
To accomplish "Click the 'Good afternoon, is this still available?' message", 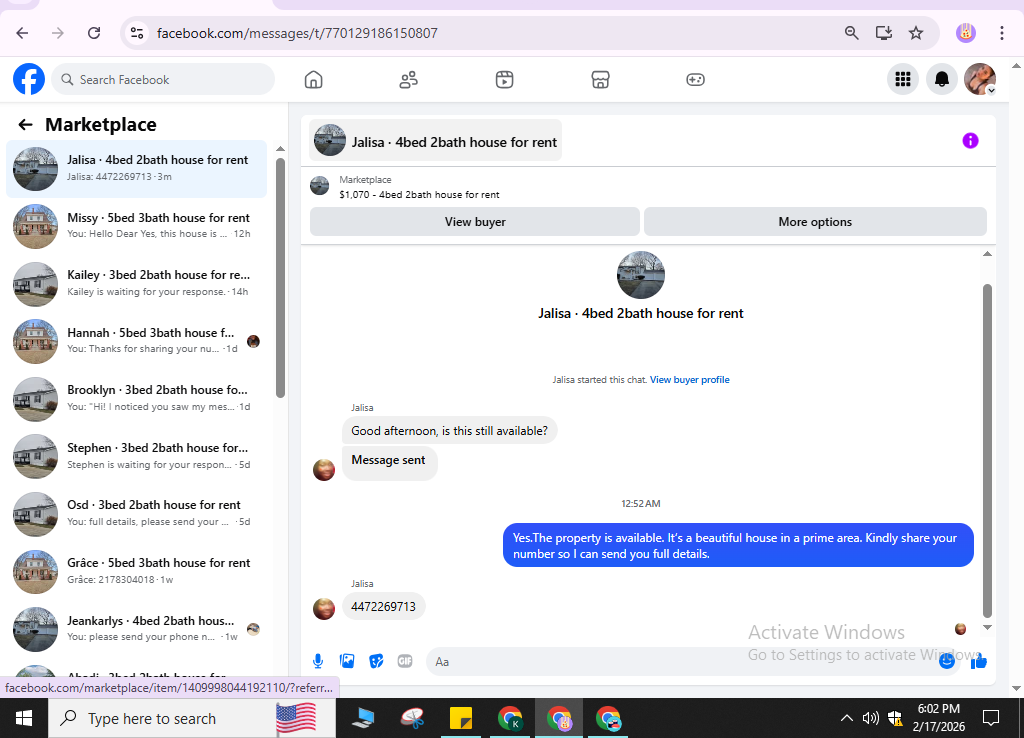I will click(449, 430).
